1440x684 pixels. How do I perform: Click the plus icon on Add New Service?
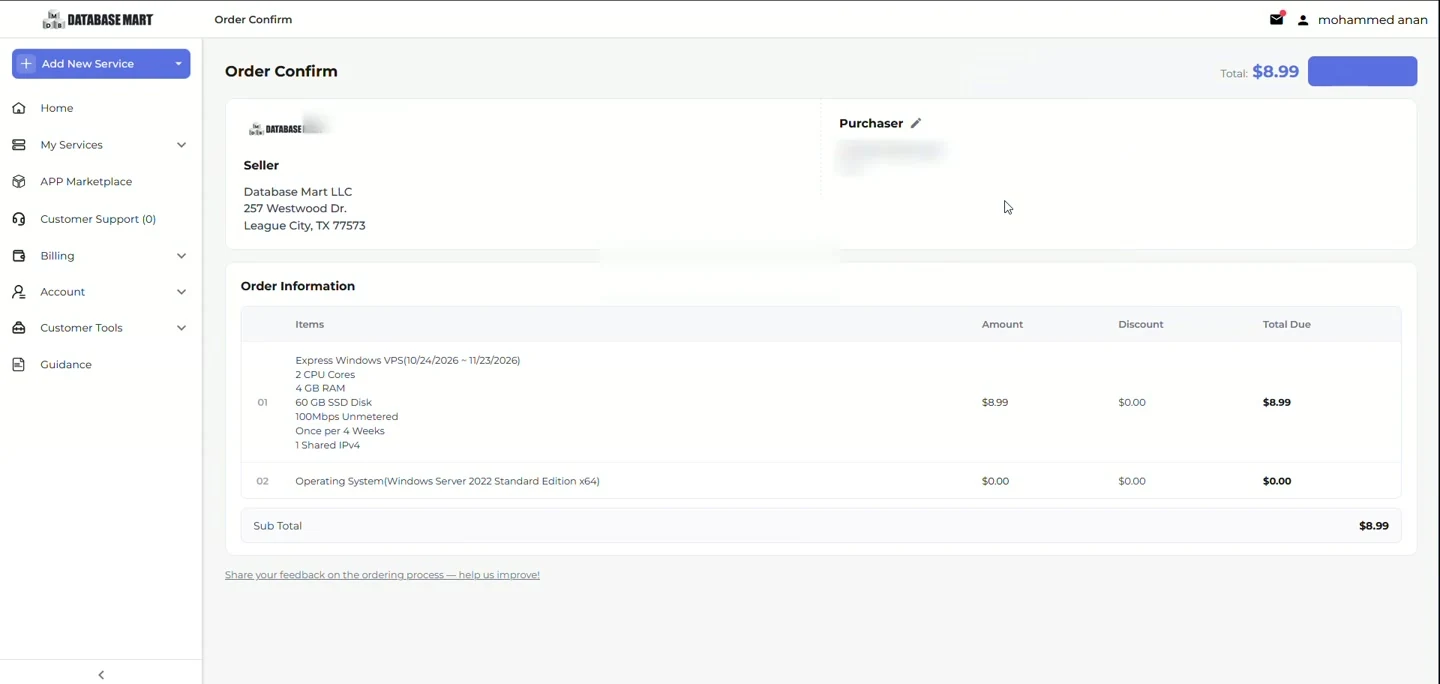26,63
